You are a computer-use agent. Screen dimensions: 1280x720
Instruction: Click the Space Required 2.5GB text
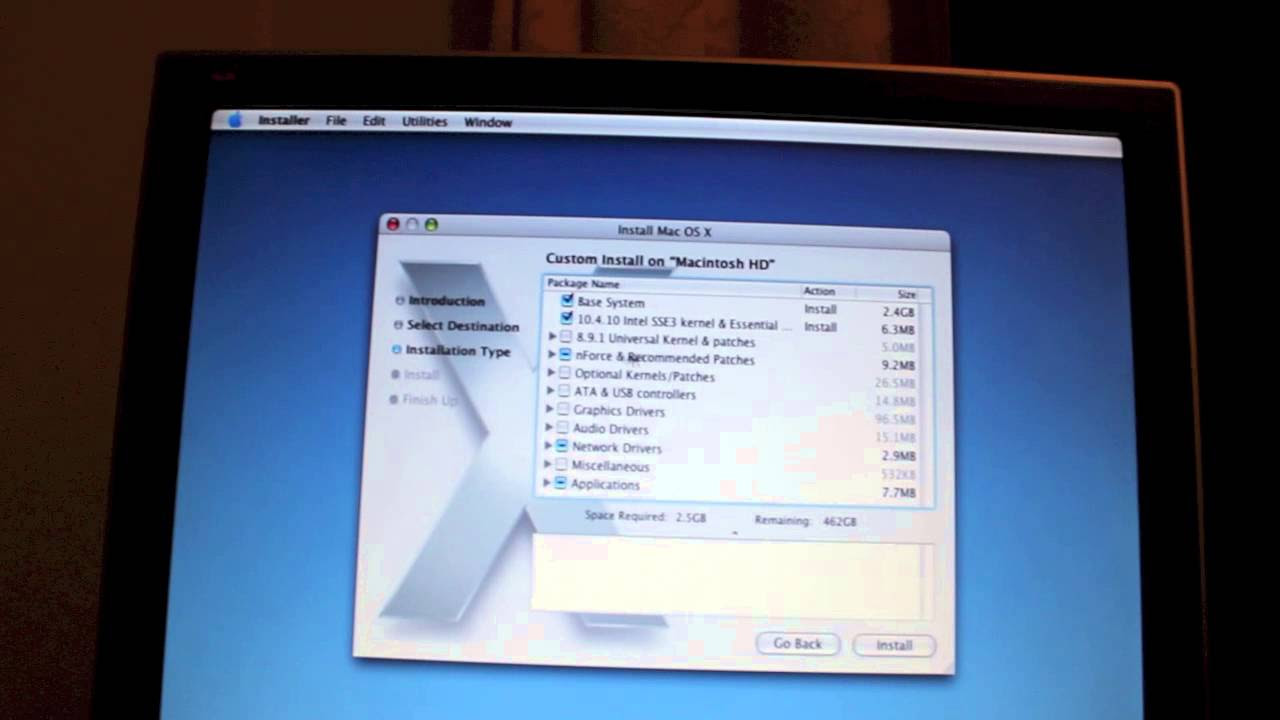(645, 517)
